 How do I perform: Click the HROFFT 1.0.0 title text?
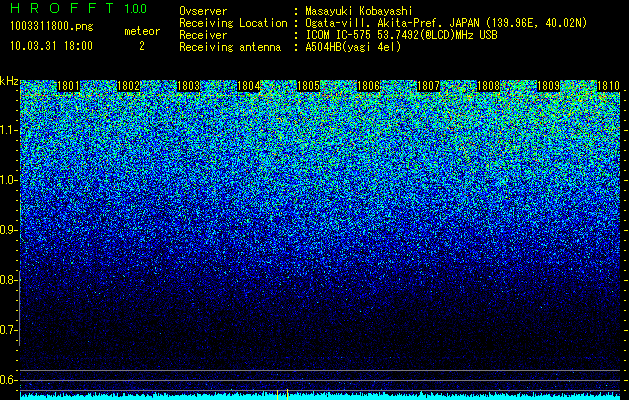[x=79, y=8]
